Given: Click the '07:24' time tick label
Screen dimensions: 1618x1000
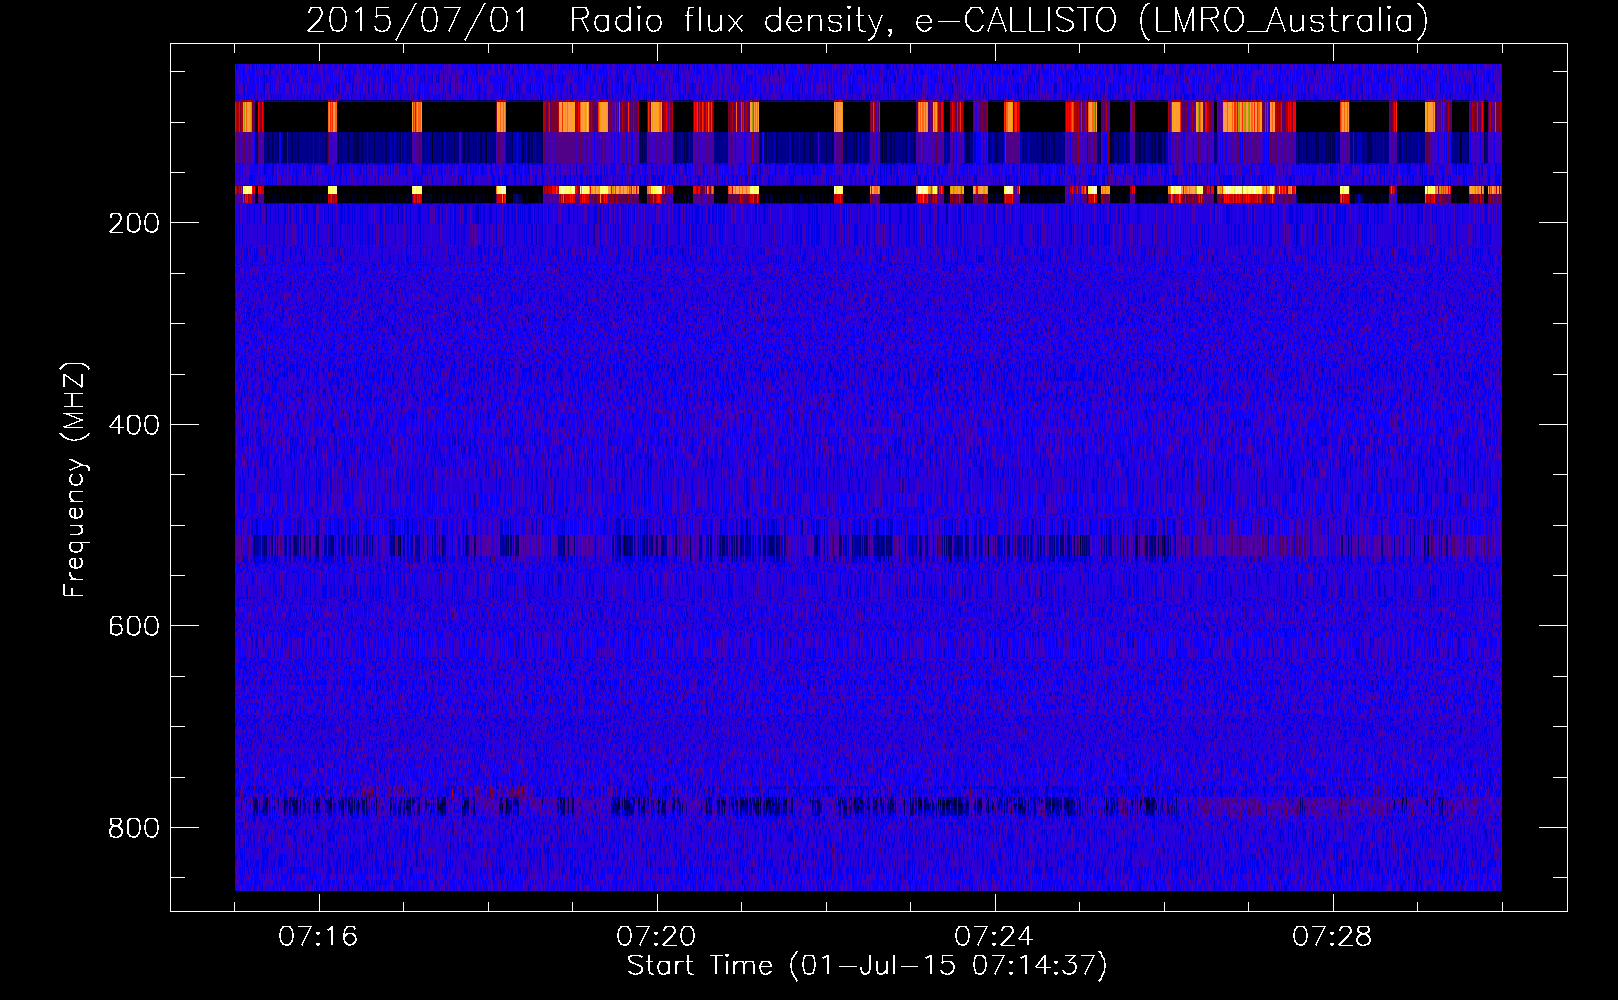Looking at the screenshot, I should point(994,937).
